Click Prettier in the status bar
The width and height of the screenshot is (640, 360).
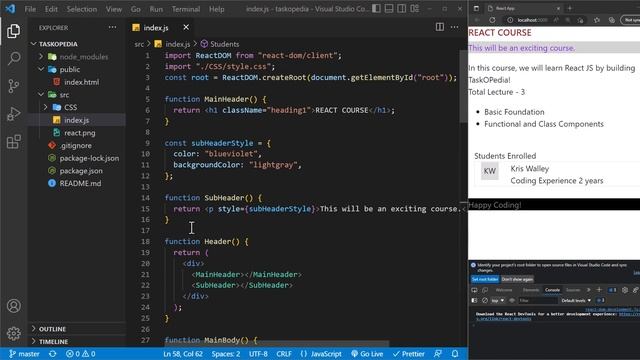click(409, 354)
